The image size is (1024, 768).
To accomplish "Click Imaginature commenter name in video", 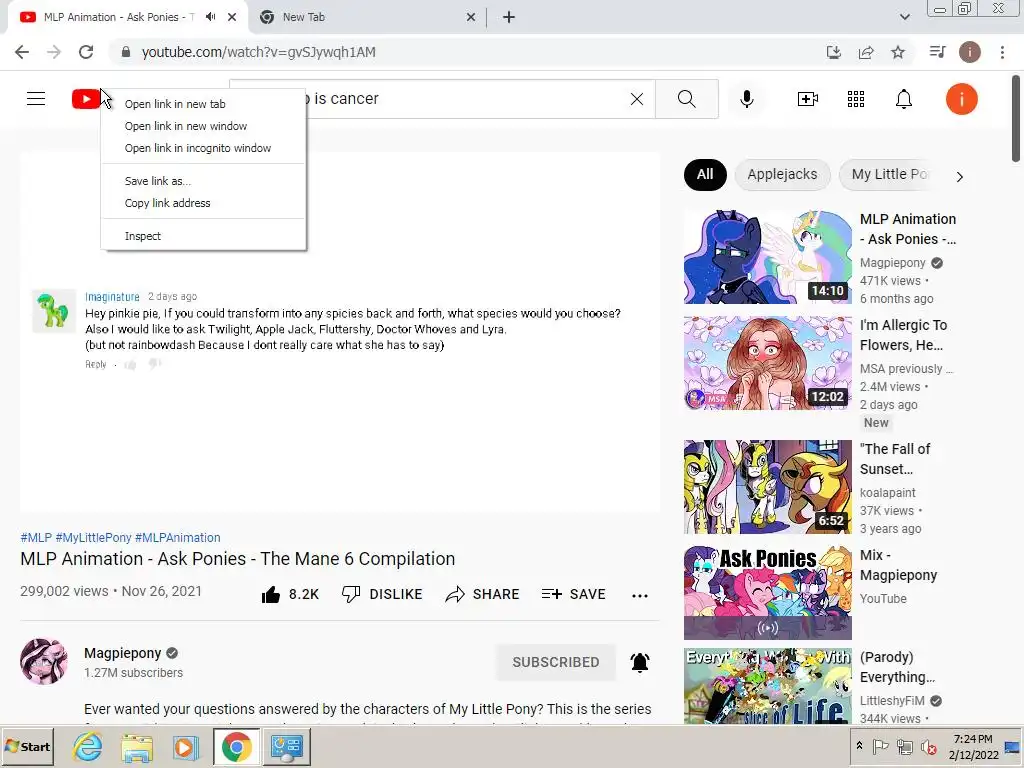I will point(112,296).
